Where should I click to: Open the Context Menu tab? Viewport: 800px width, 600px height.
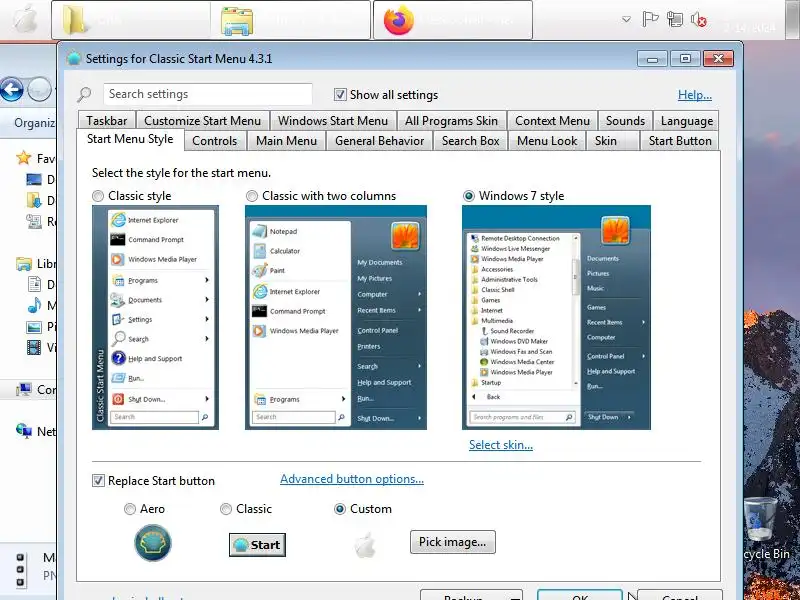coord(552,121)
